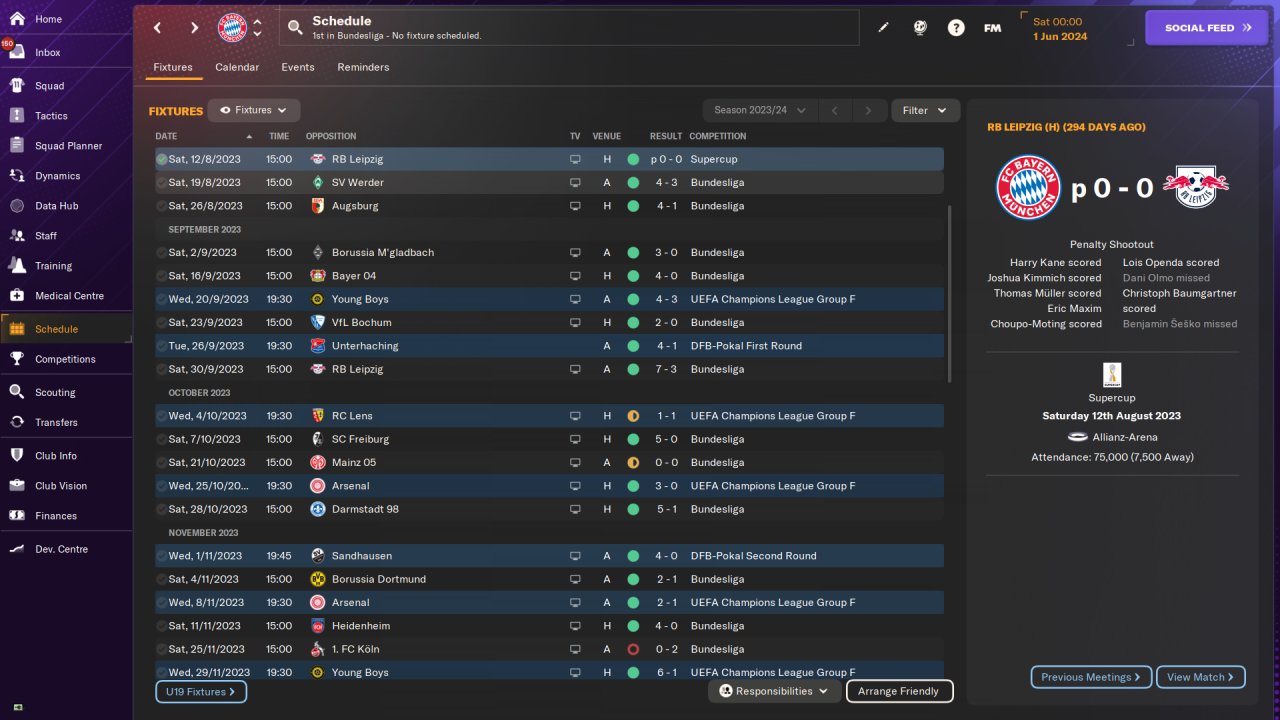1280x720 pixels.
Task: Open the Season 2023/24 dropdown
Action: [760, 111]
